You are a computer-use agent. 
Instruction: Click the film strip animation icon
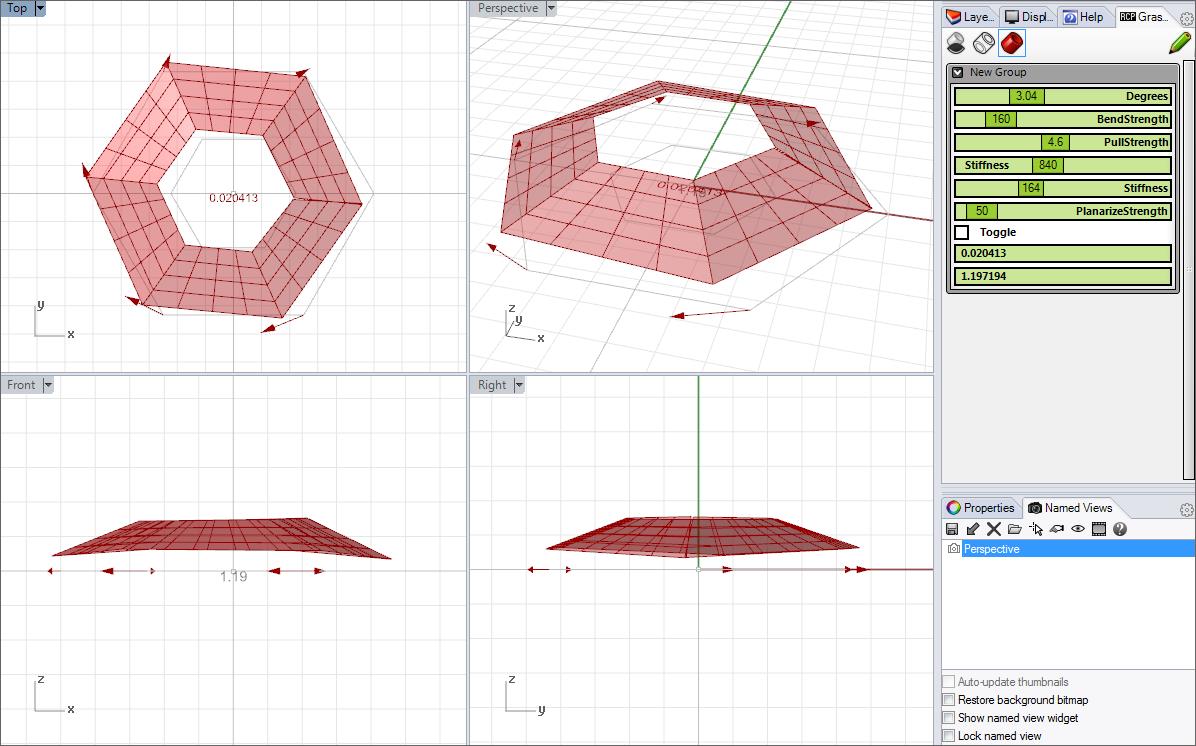click(1099, 529)
